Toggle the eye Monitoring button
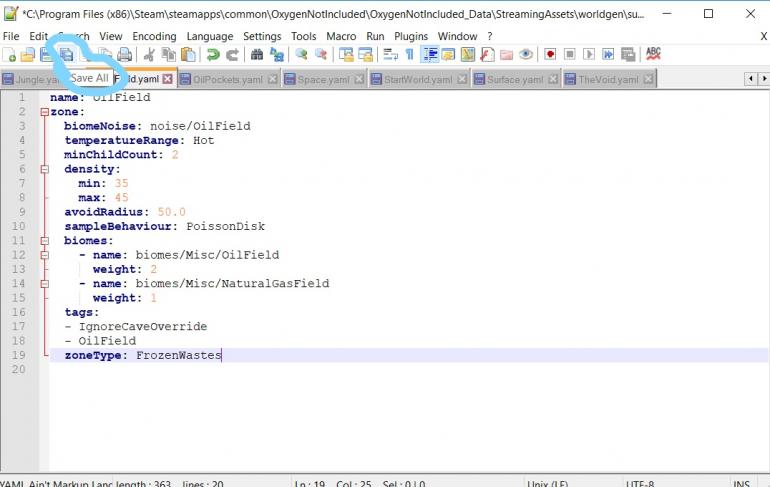Viewport: 770px width, 487px height. (x=526, y=54)
